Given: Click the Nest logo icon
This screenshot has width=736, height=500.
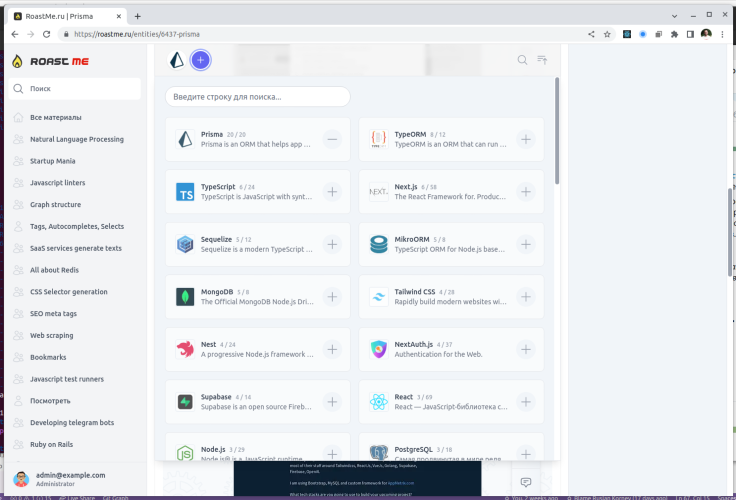Looking at the screenshot, I should pos(185,350).
